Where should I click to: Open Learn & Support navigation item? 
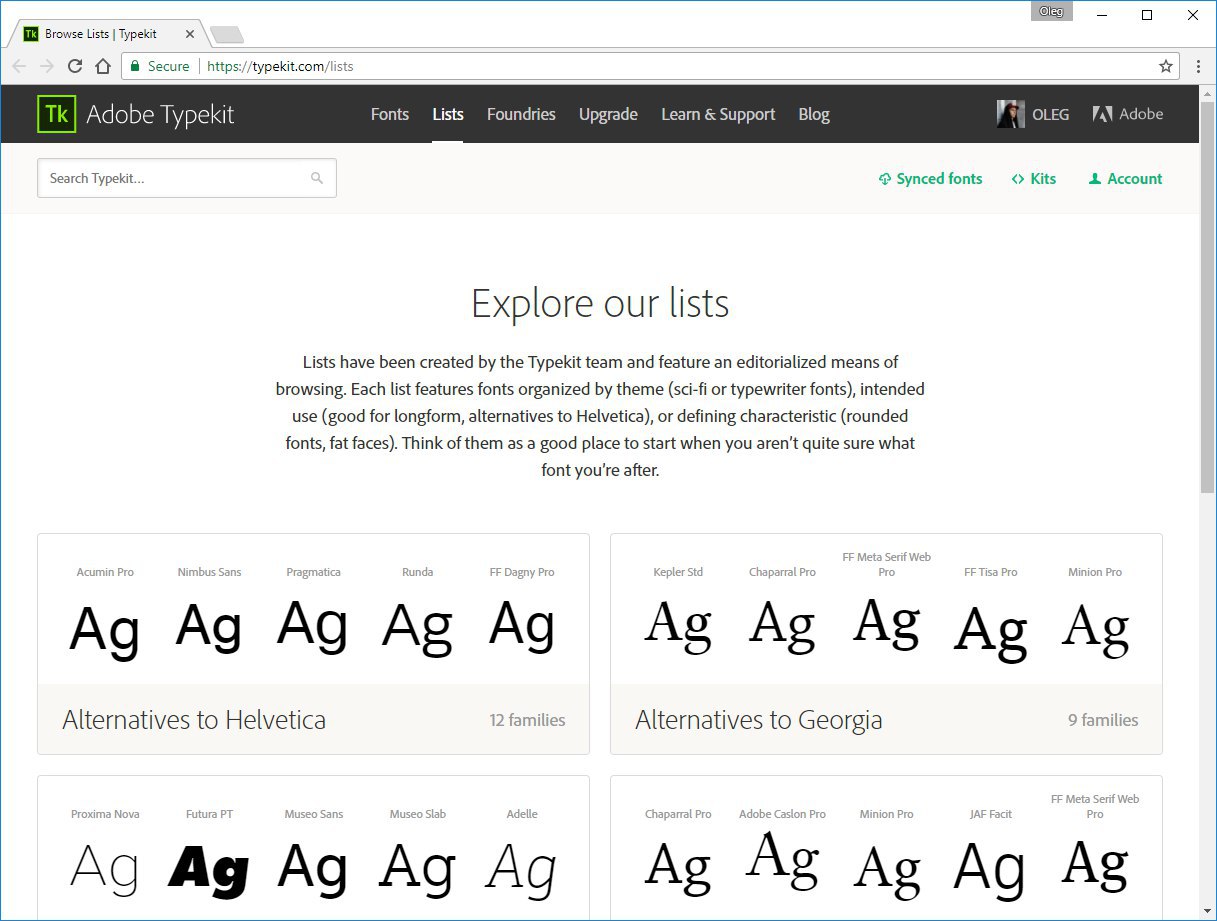coord(718,114)
